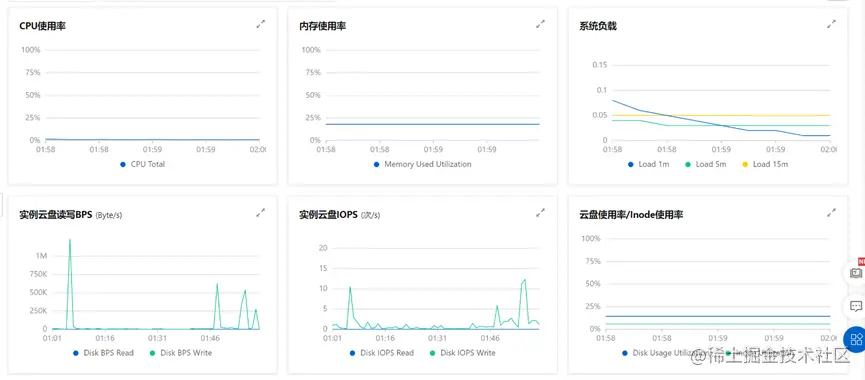Click the (次/s) unit label
The width and height of the screenshot is (865, 380).
(x=370, y=215)
